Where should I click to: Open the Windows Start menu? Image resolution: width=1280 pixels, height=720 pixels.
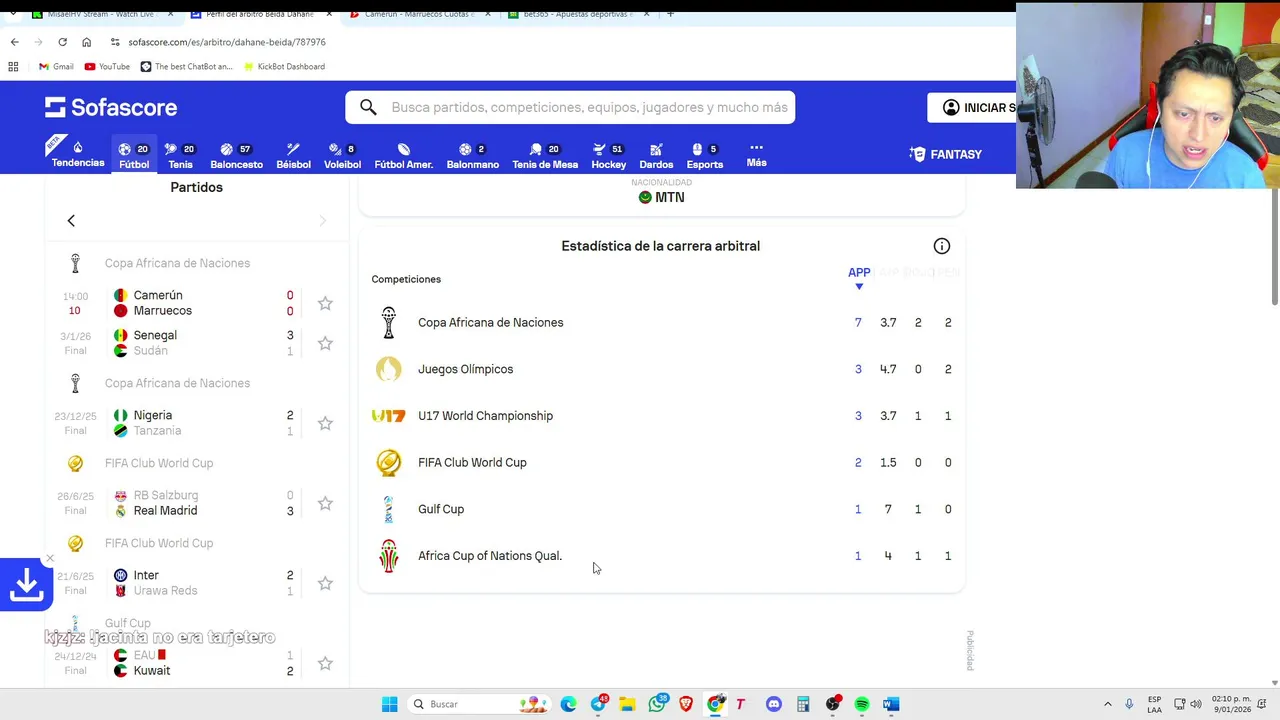click(x=389, y=704)
